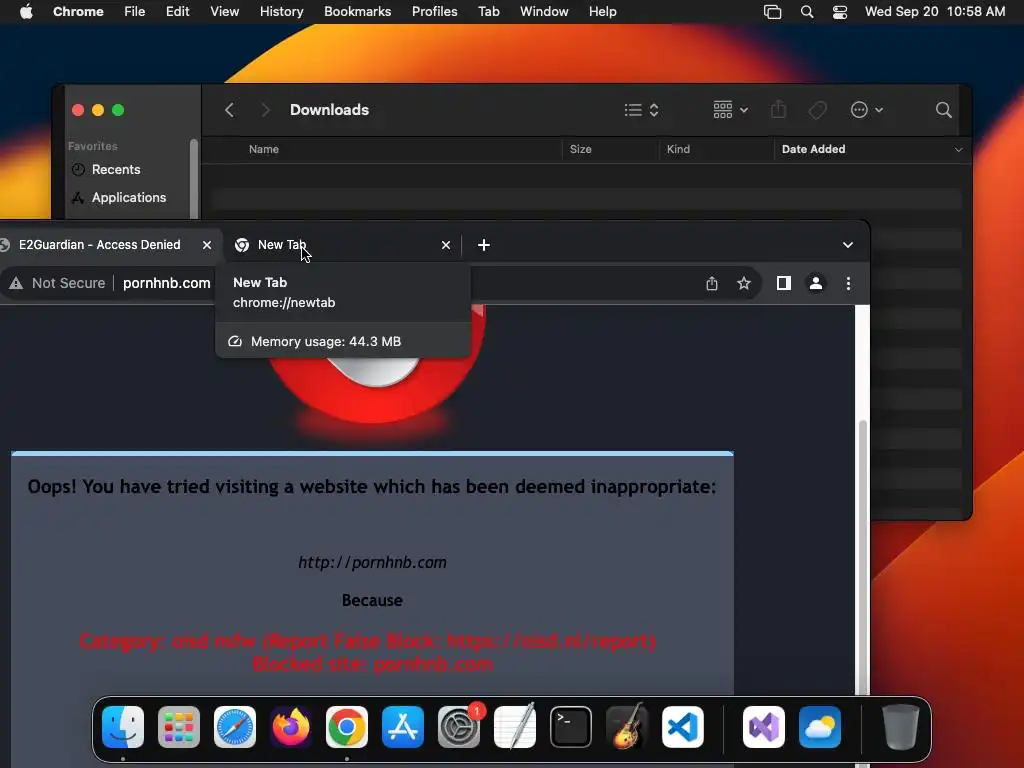The width and height of the screenshot is (1024, 768).
Task: Open the History menu
Action: coord(281,12)
